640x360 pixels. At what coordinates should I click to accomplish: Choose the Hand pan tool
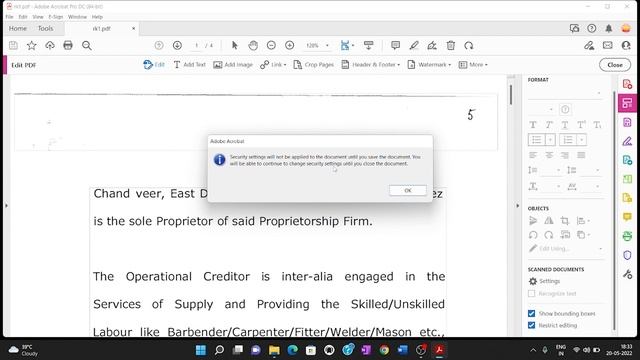(253, 45)
